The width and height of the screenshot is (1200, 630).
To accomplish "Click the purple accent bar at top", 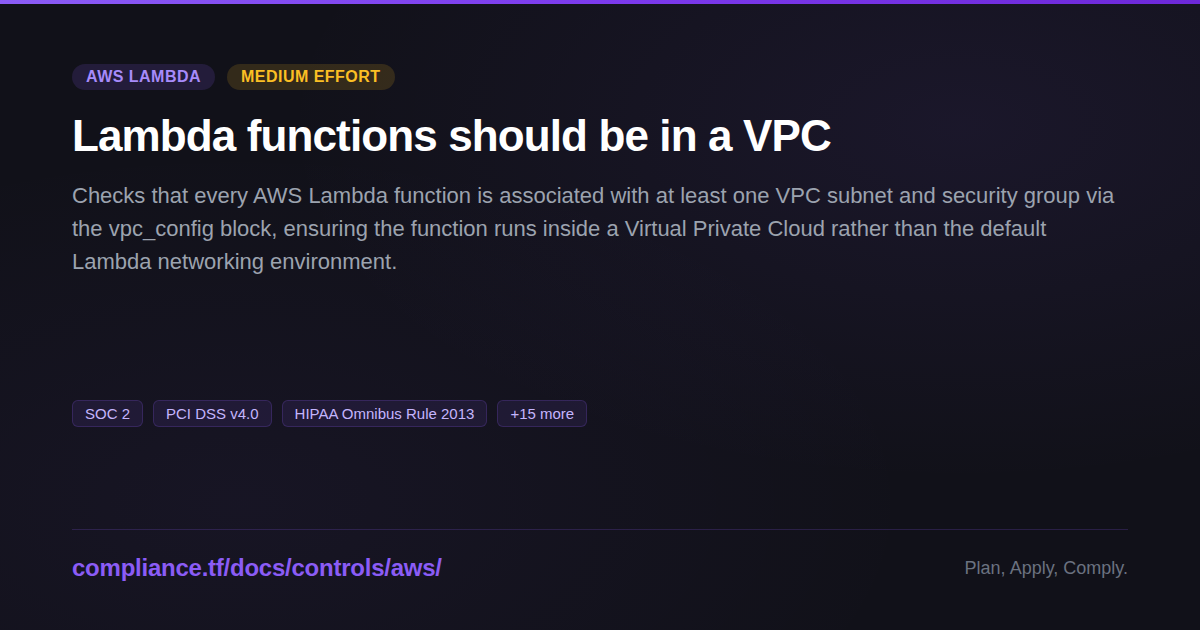I will point(600,2).
